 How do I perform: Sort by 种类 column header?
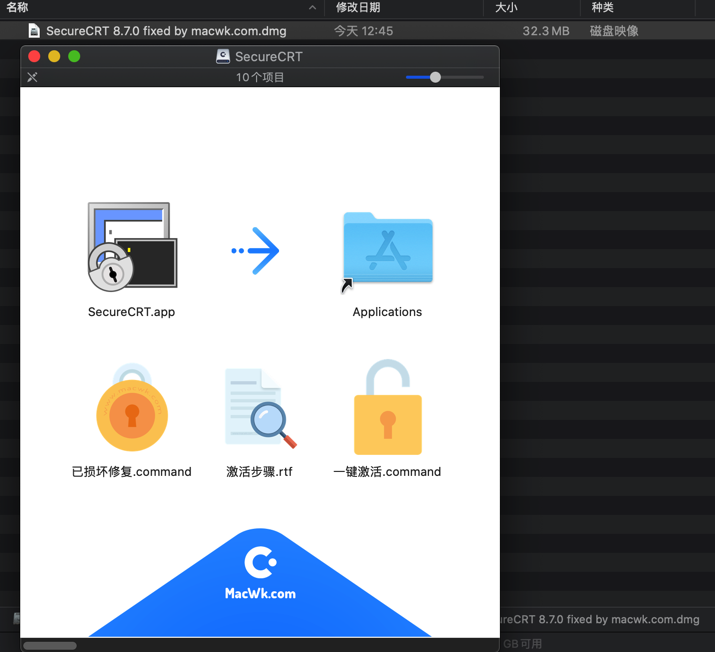pos(602,7)
